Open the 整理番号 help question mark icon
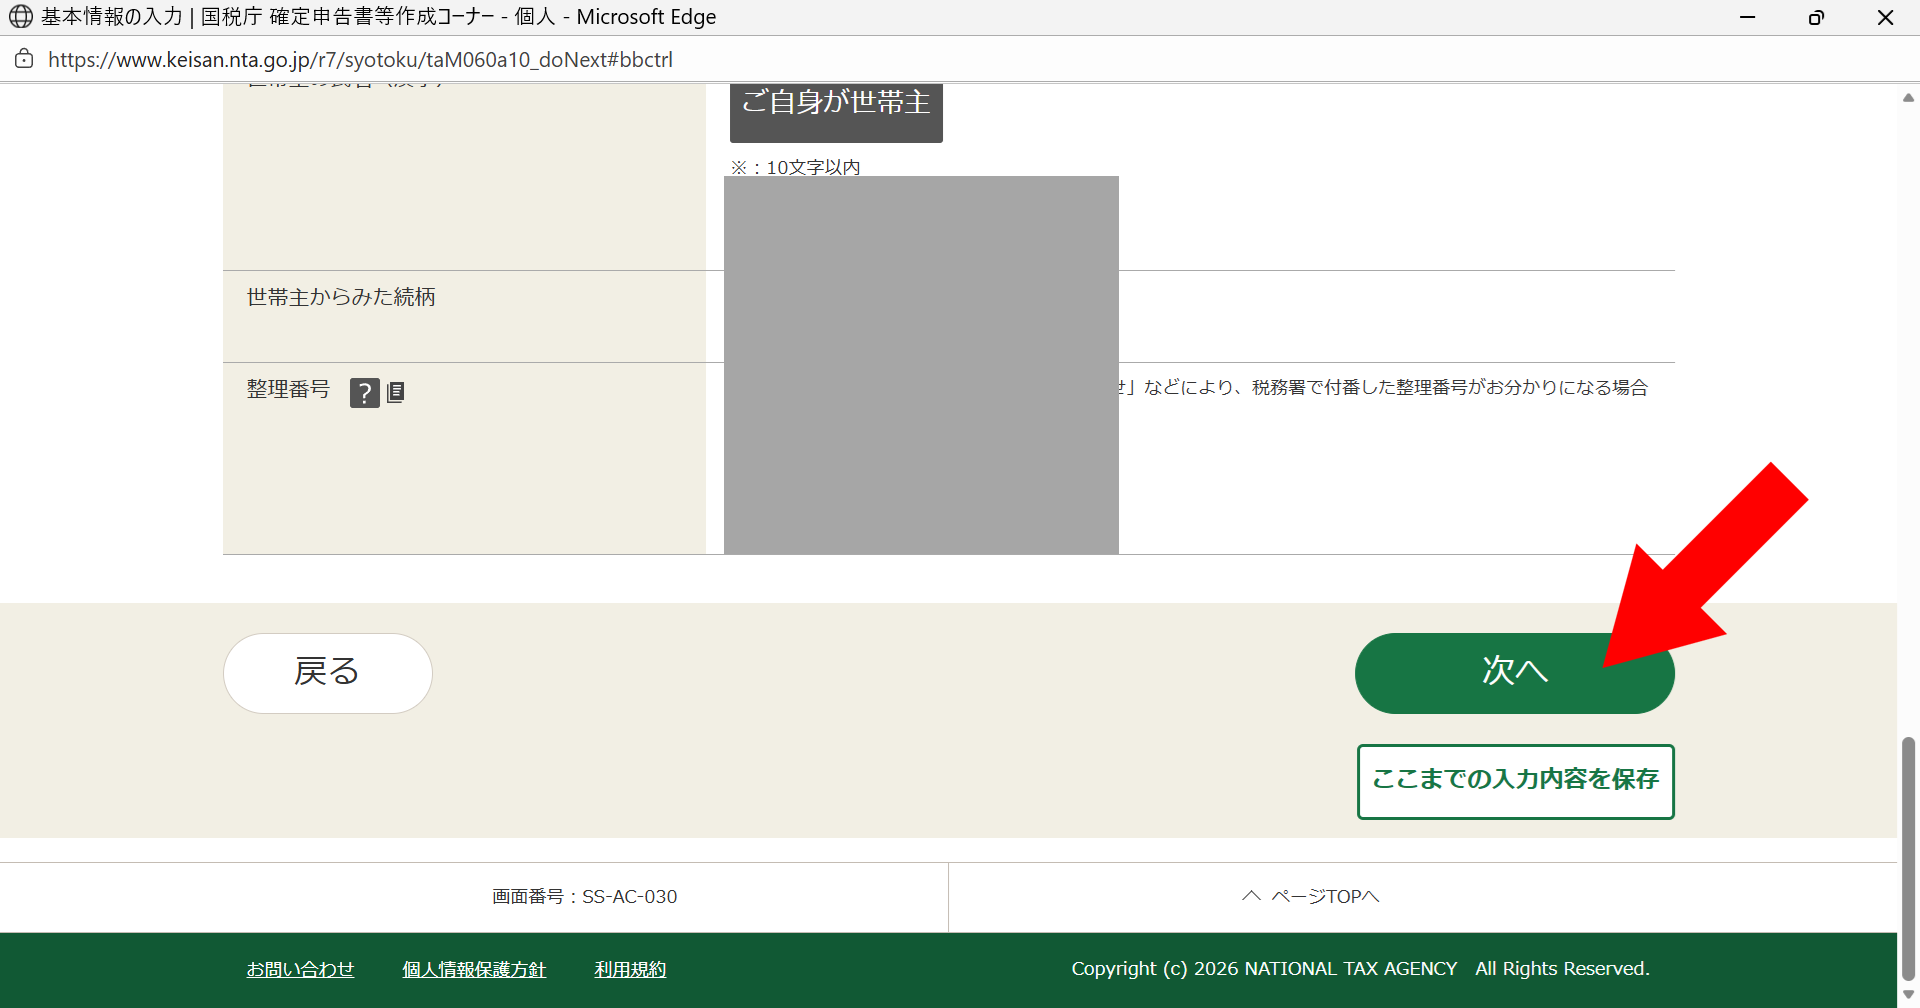Viewport: 1920px width, 1008px height. (364, 393)
